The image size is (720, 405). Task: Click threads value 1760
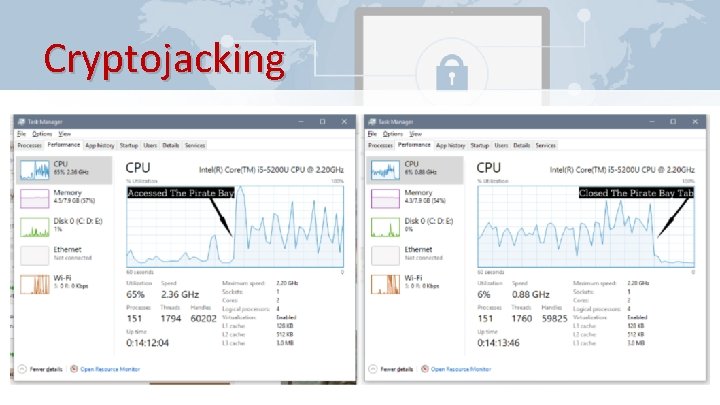click(522, 319)
